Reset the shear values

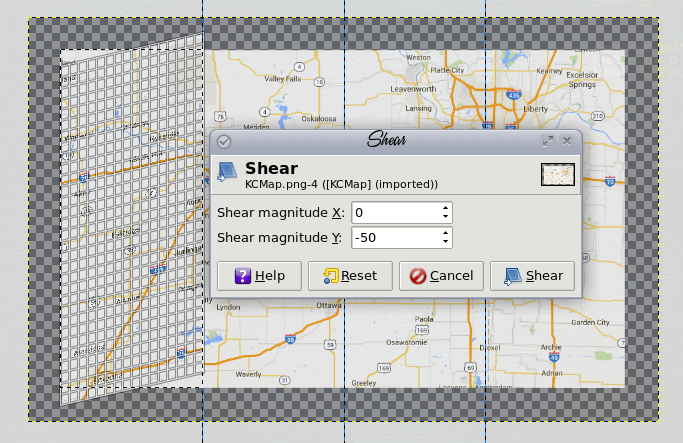click(x=350, y=276)
